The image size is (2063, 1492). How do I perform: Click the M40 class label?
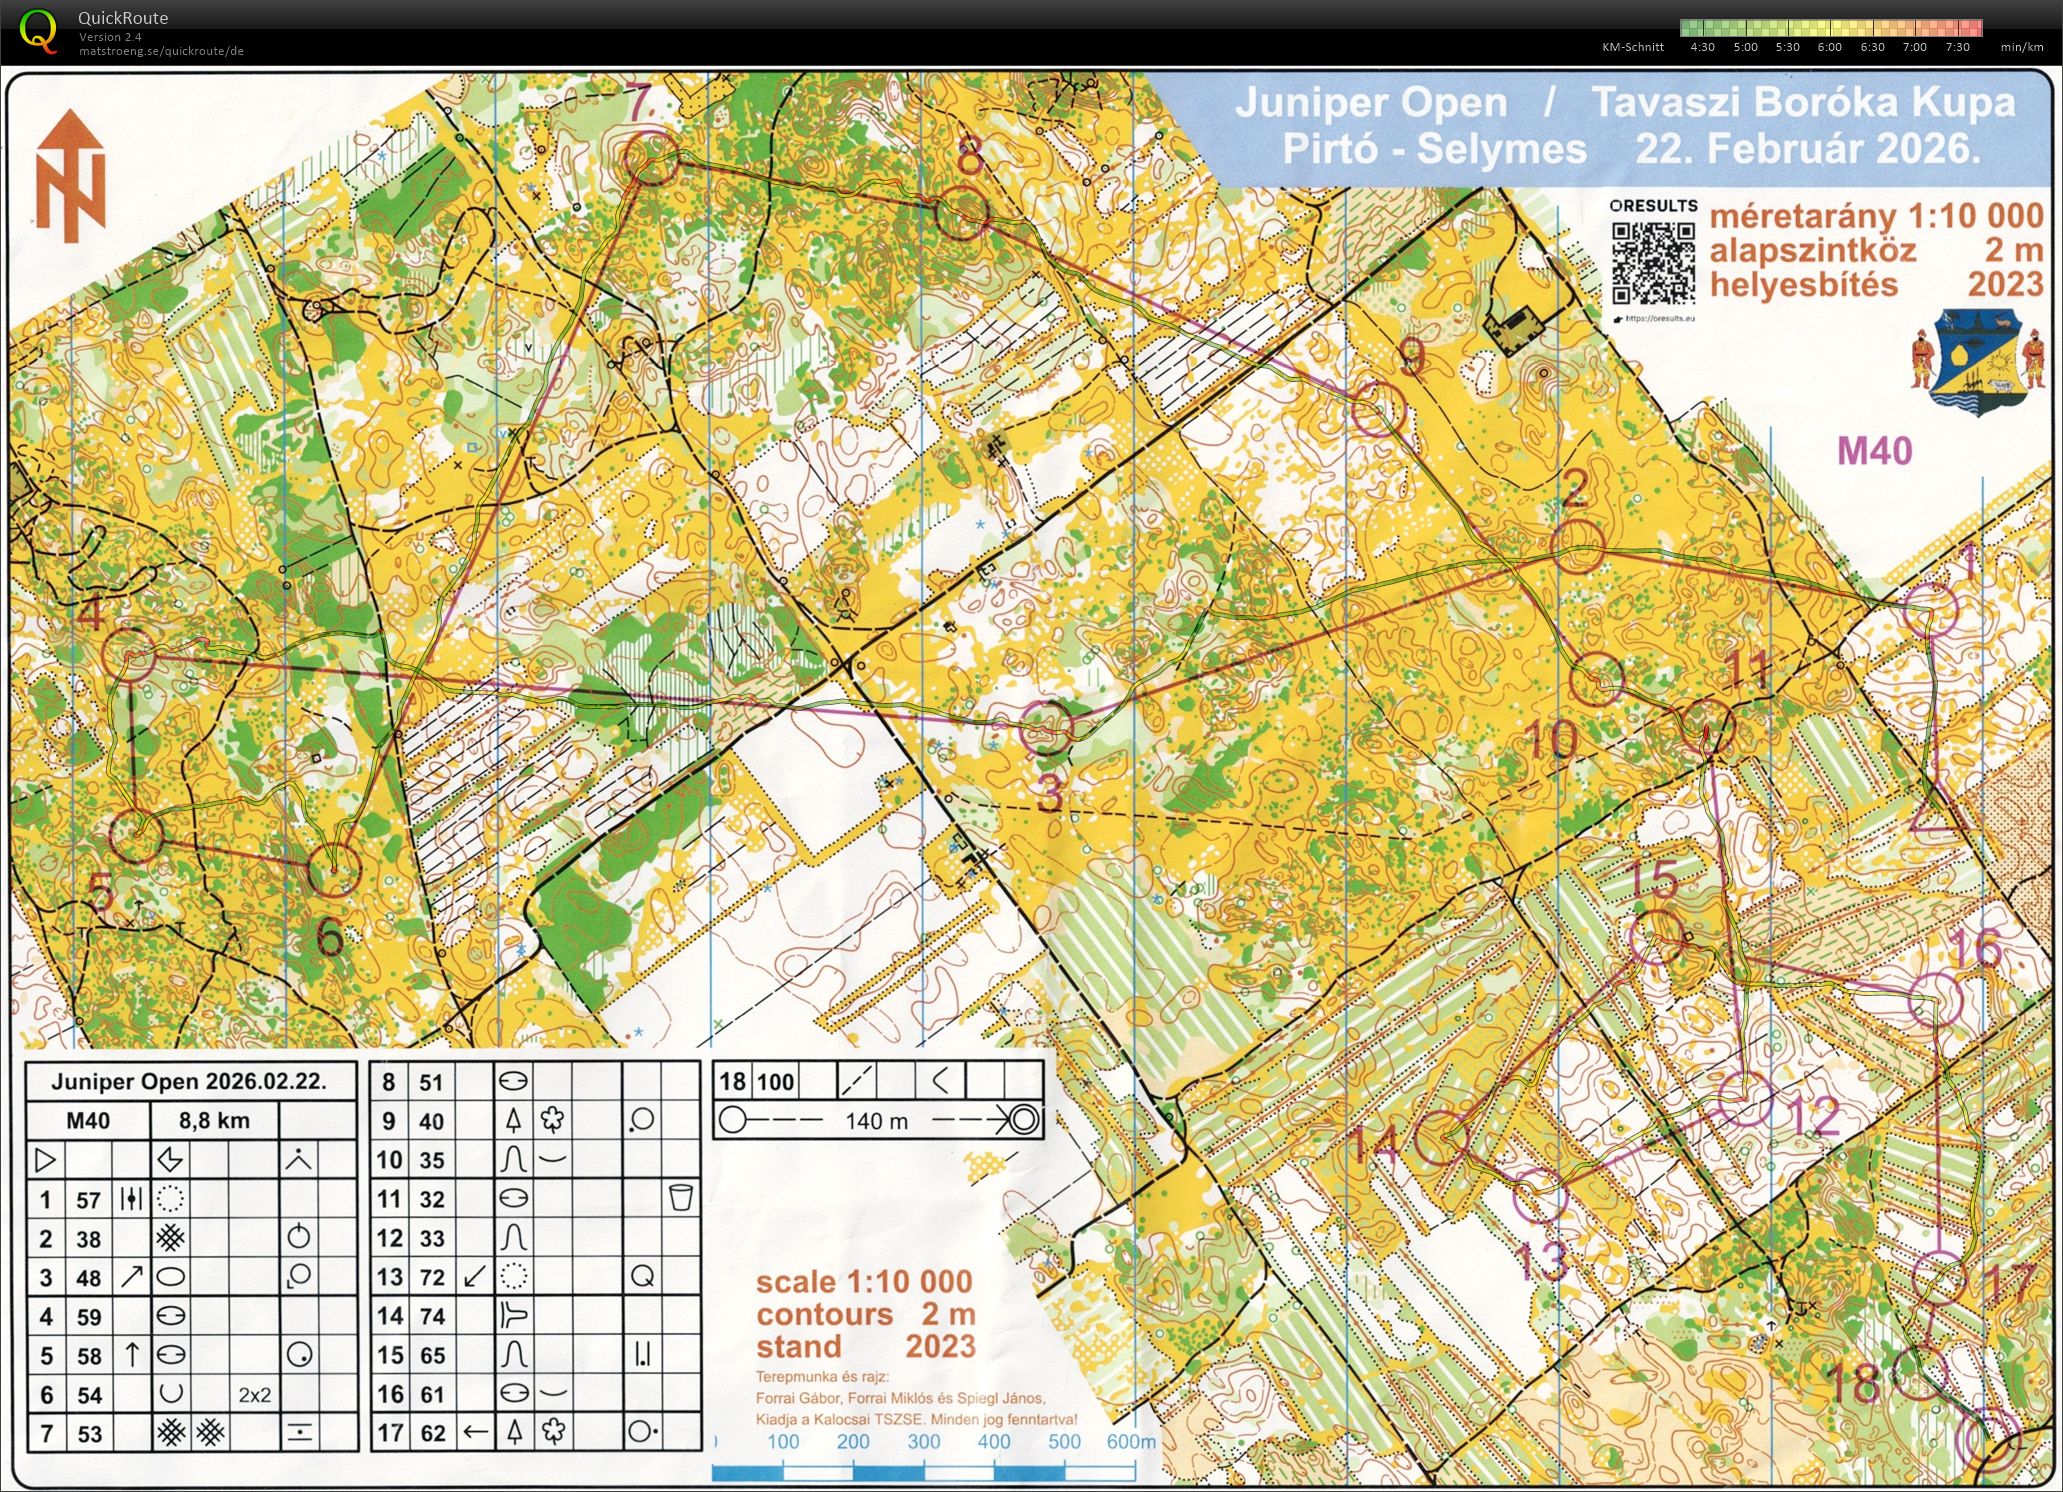click(1874, 451)
